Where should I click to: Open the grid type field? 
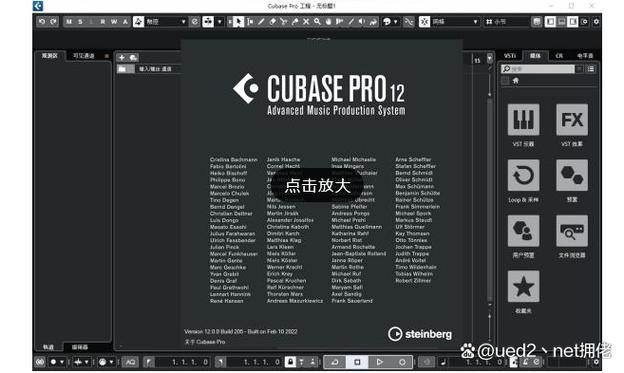click(x=508, y=21)
